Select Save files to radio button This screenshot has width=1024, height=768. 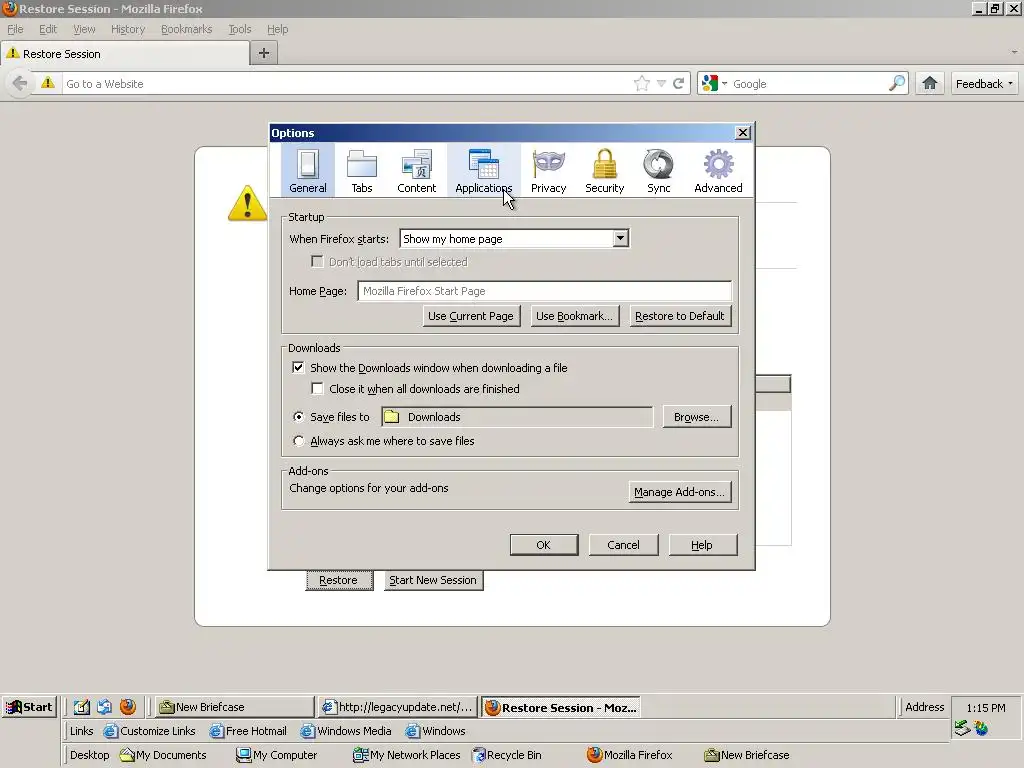[298, 417]
